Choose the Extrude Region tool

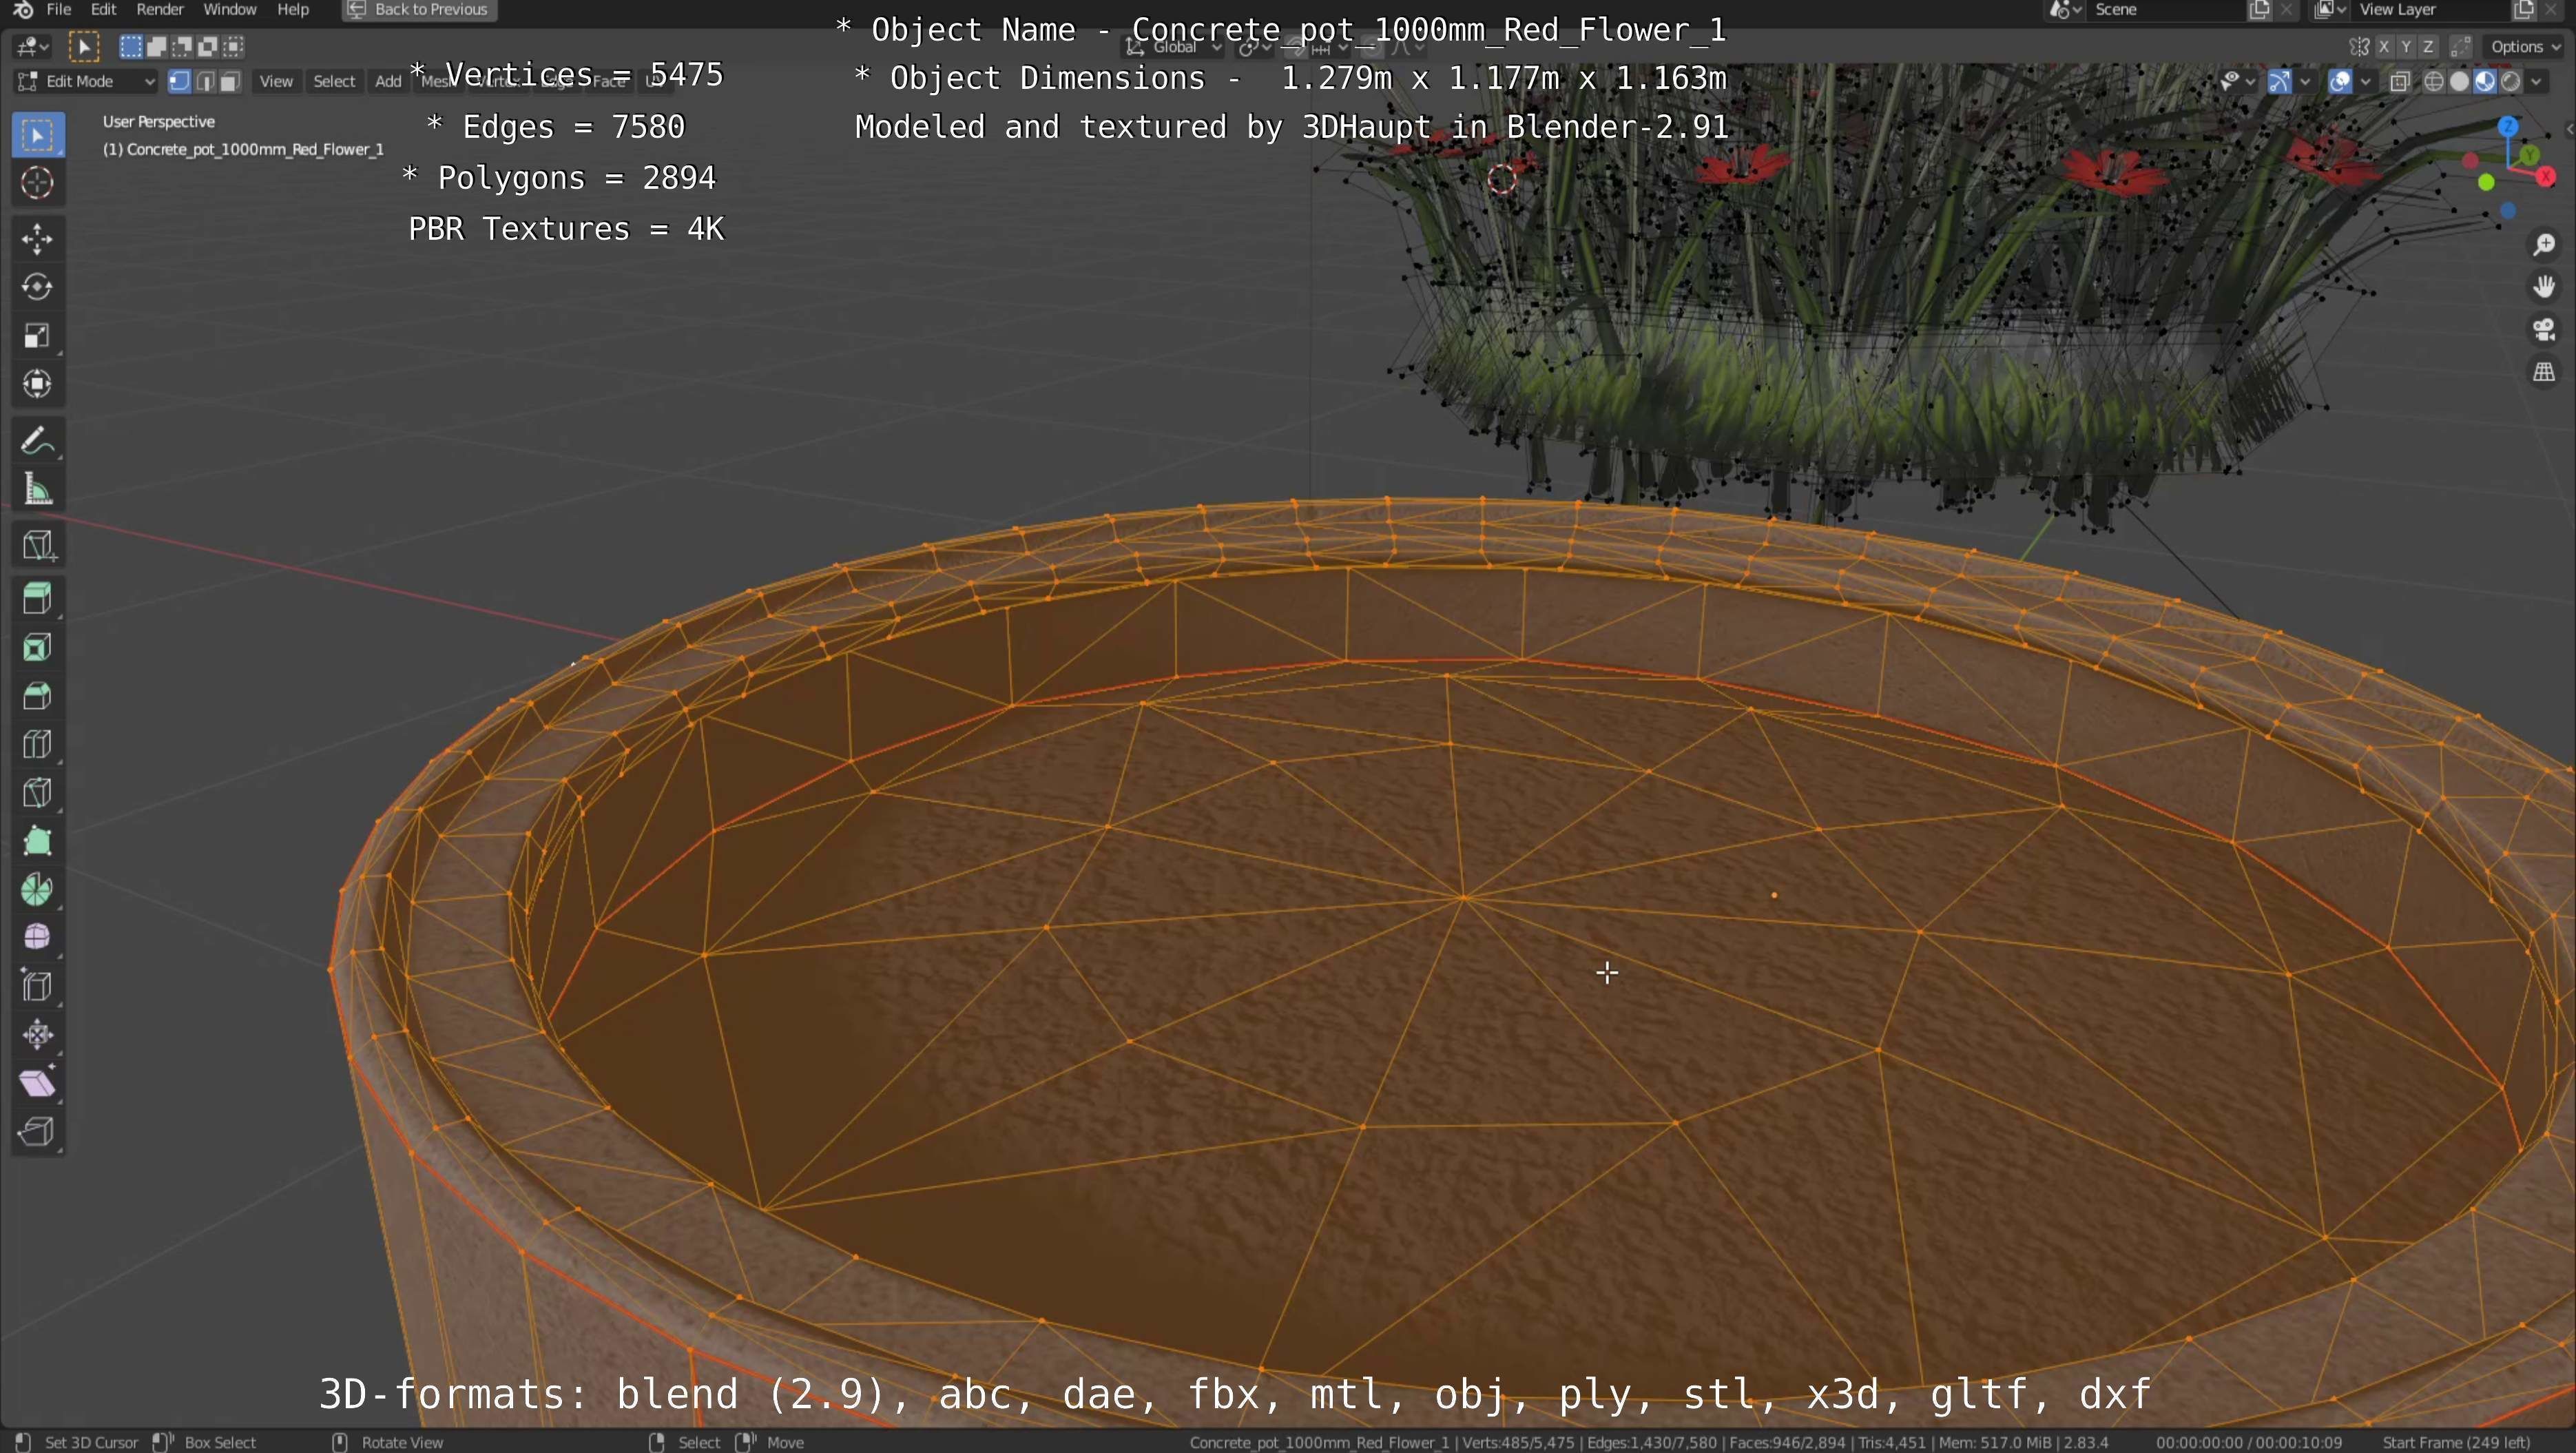[38, 599]
